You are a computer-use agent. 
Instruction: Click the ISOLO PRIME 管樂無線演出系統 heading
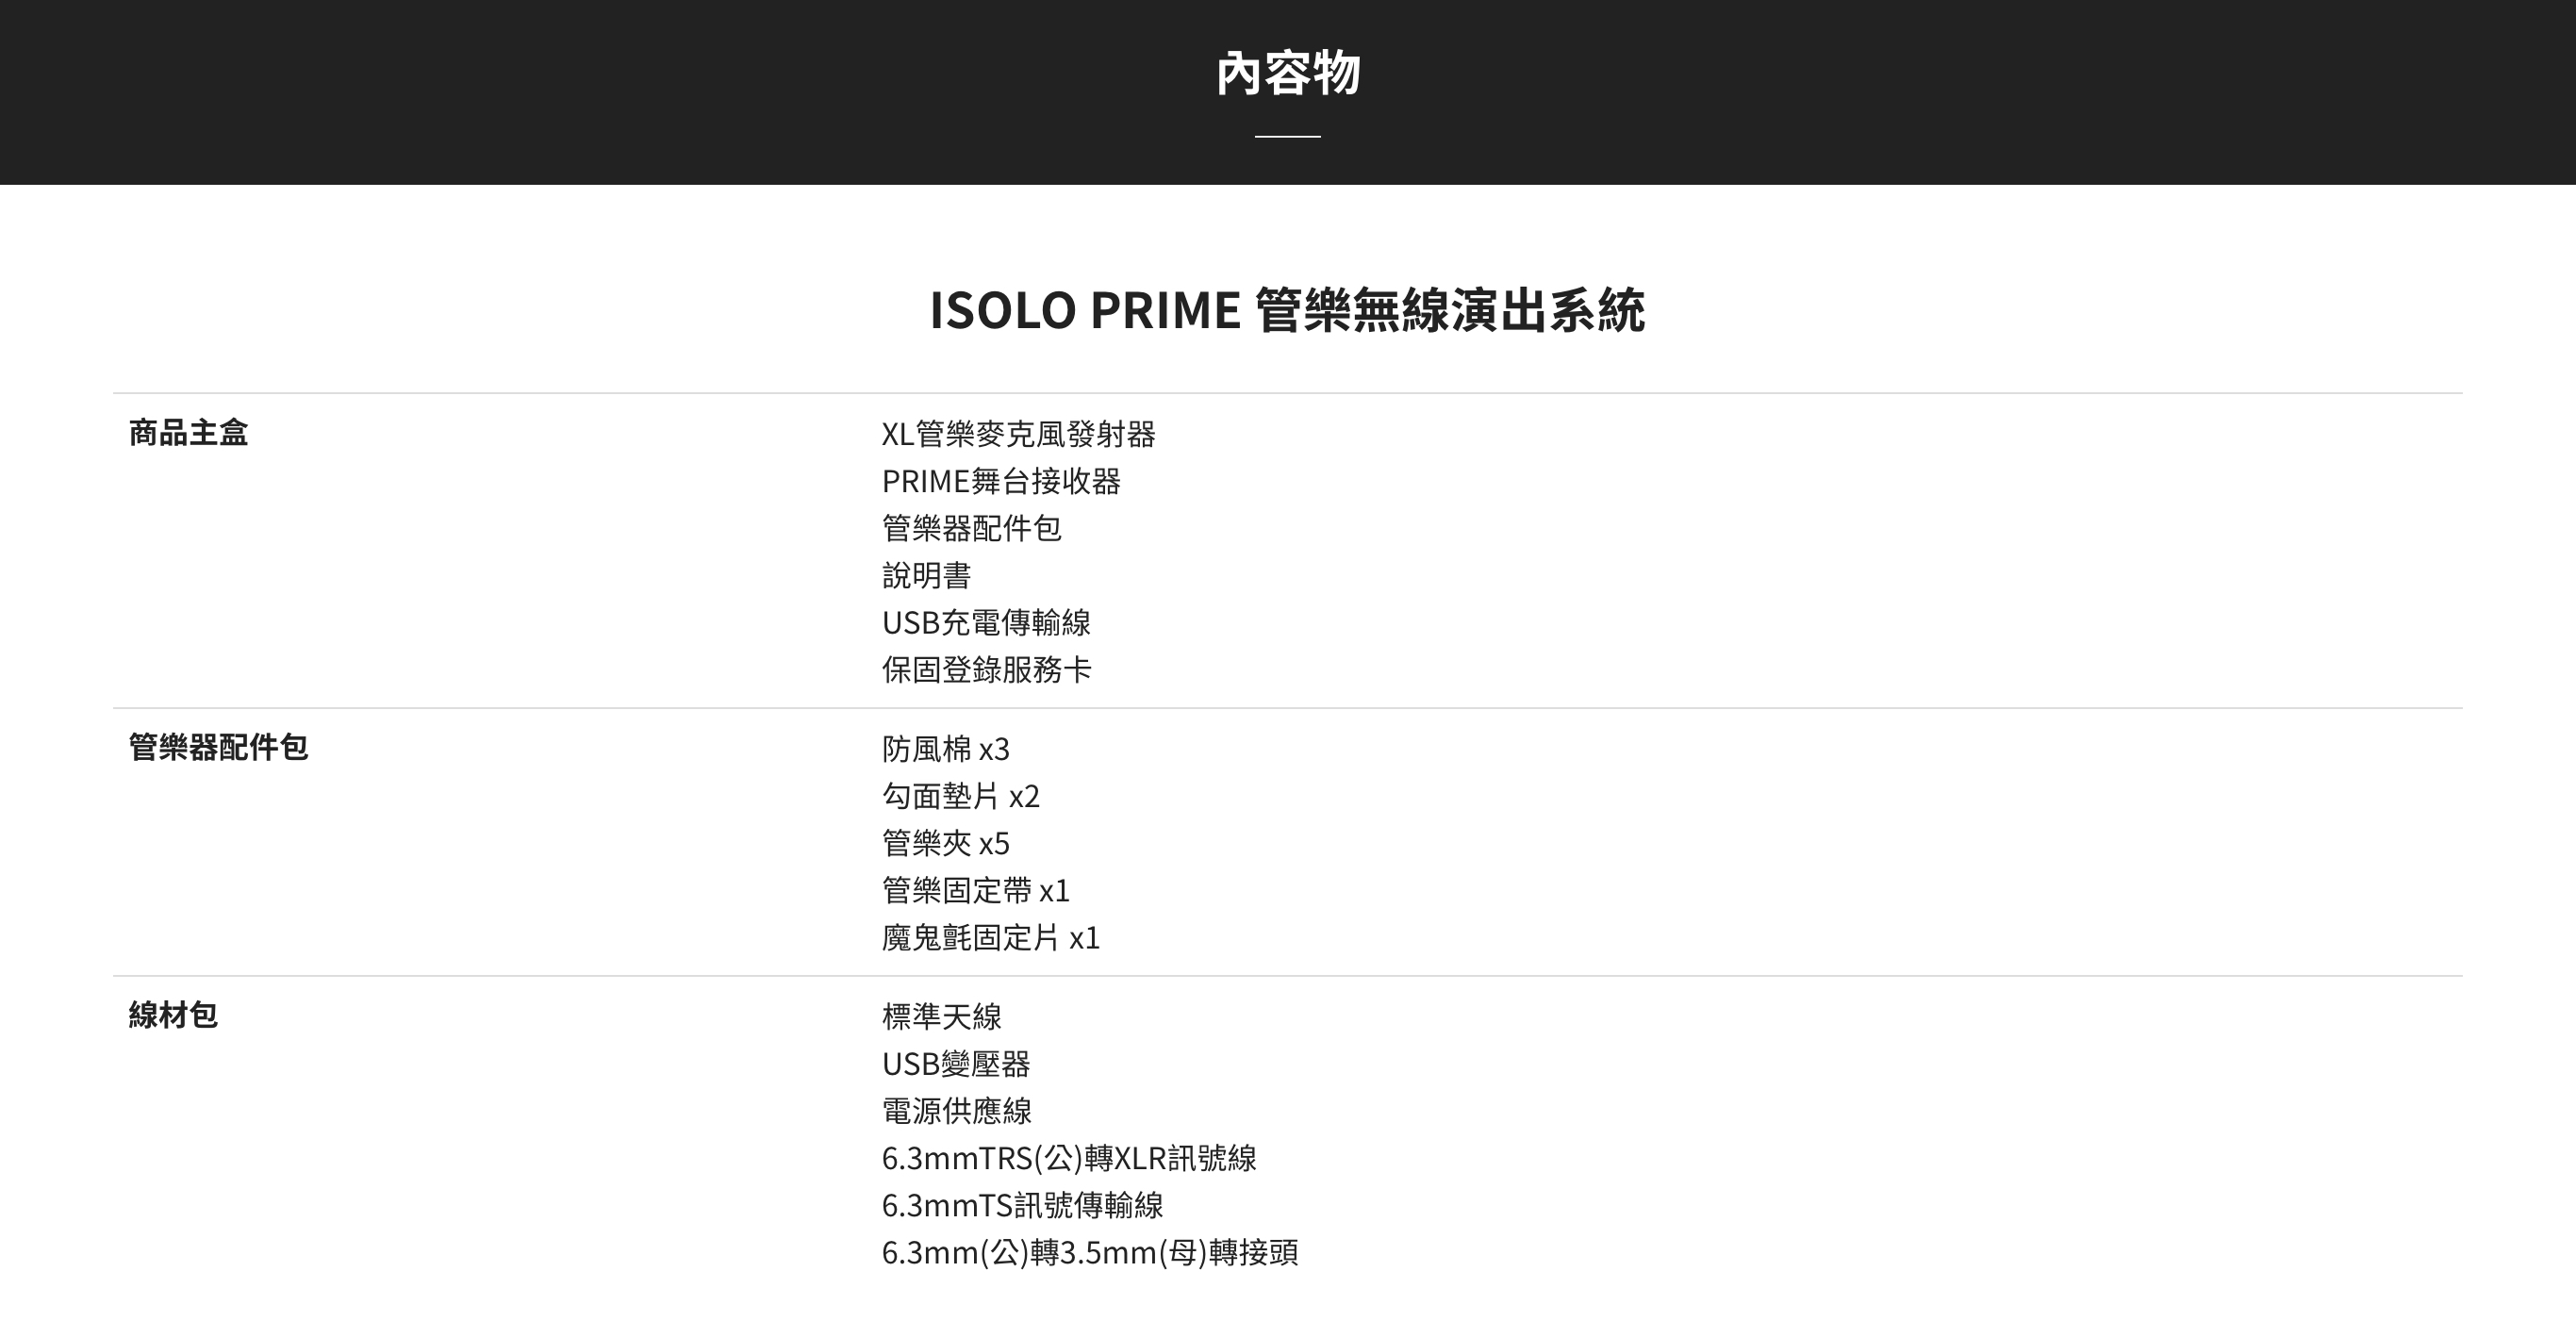pyautogui.click(x=1287, y=309)
